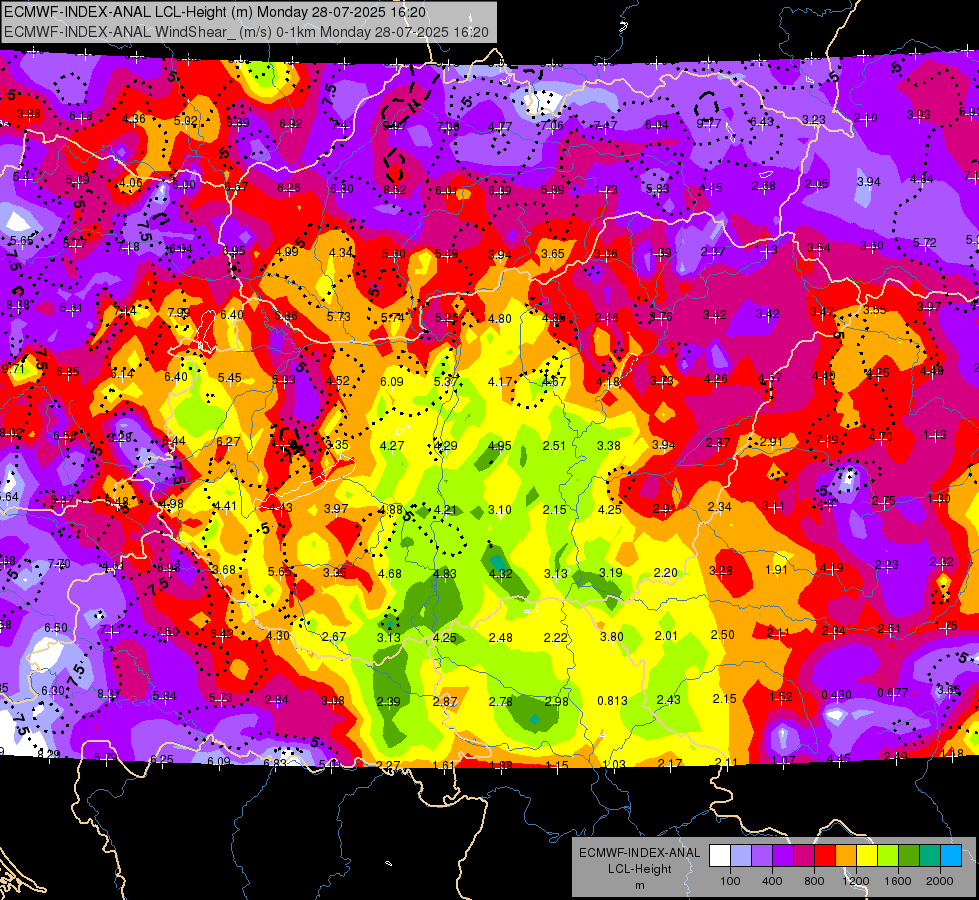Screen dimensions: 979x900
Task: Click the legend text LCL-Height
Action: (639, 869)
